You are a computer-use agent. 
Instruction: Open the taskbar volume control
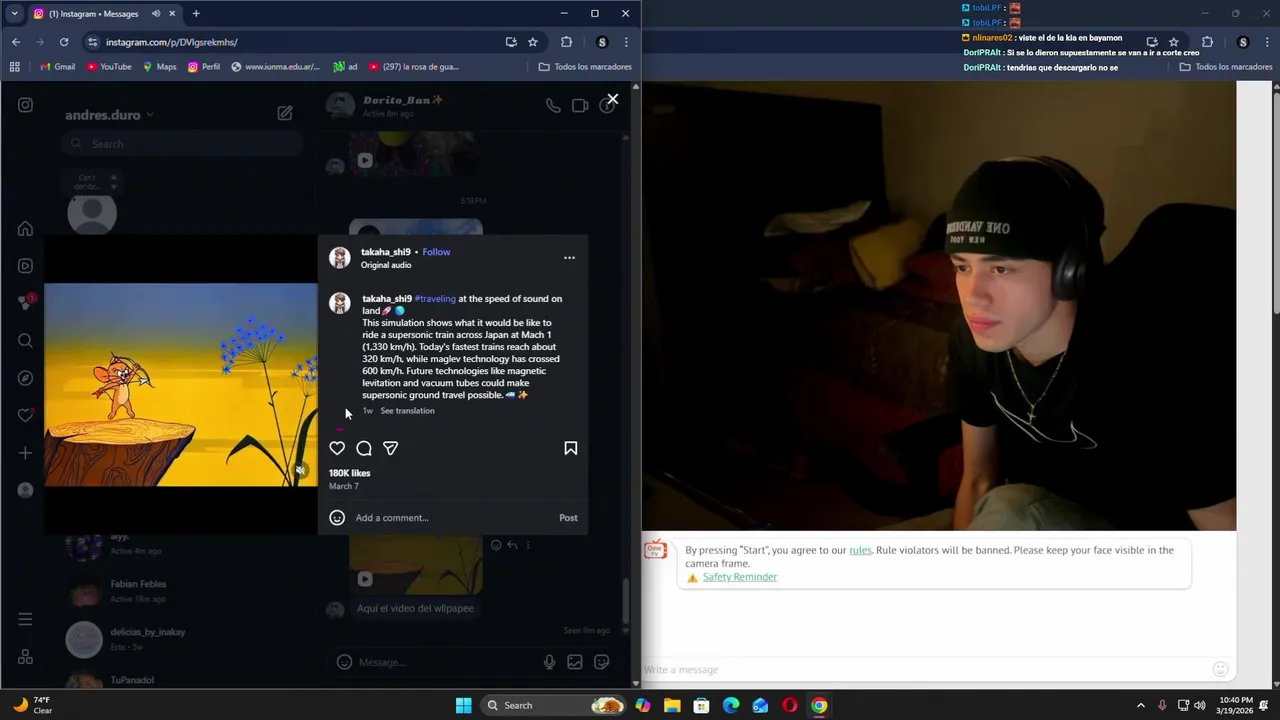click(x=1199, y=705)
